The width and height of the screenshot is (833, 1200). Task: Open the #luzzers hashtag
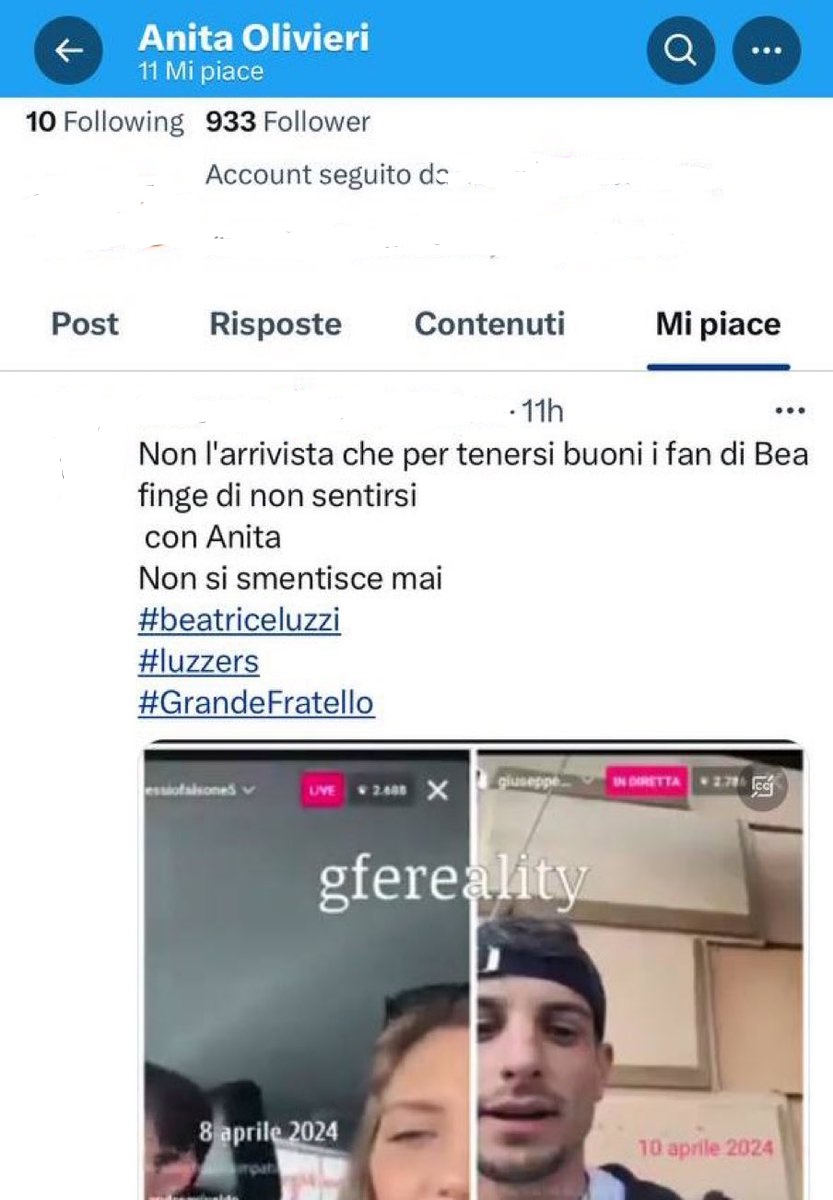[199, 662]
